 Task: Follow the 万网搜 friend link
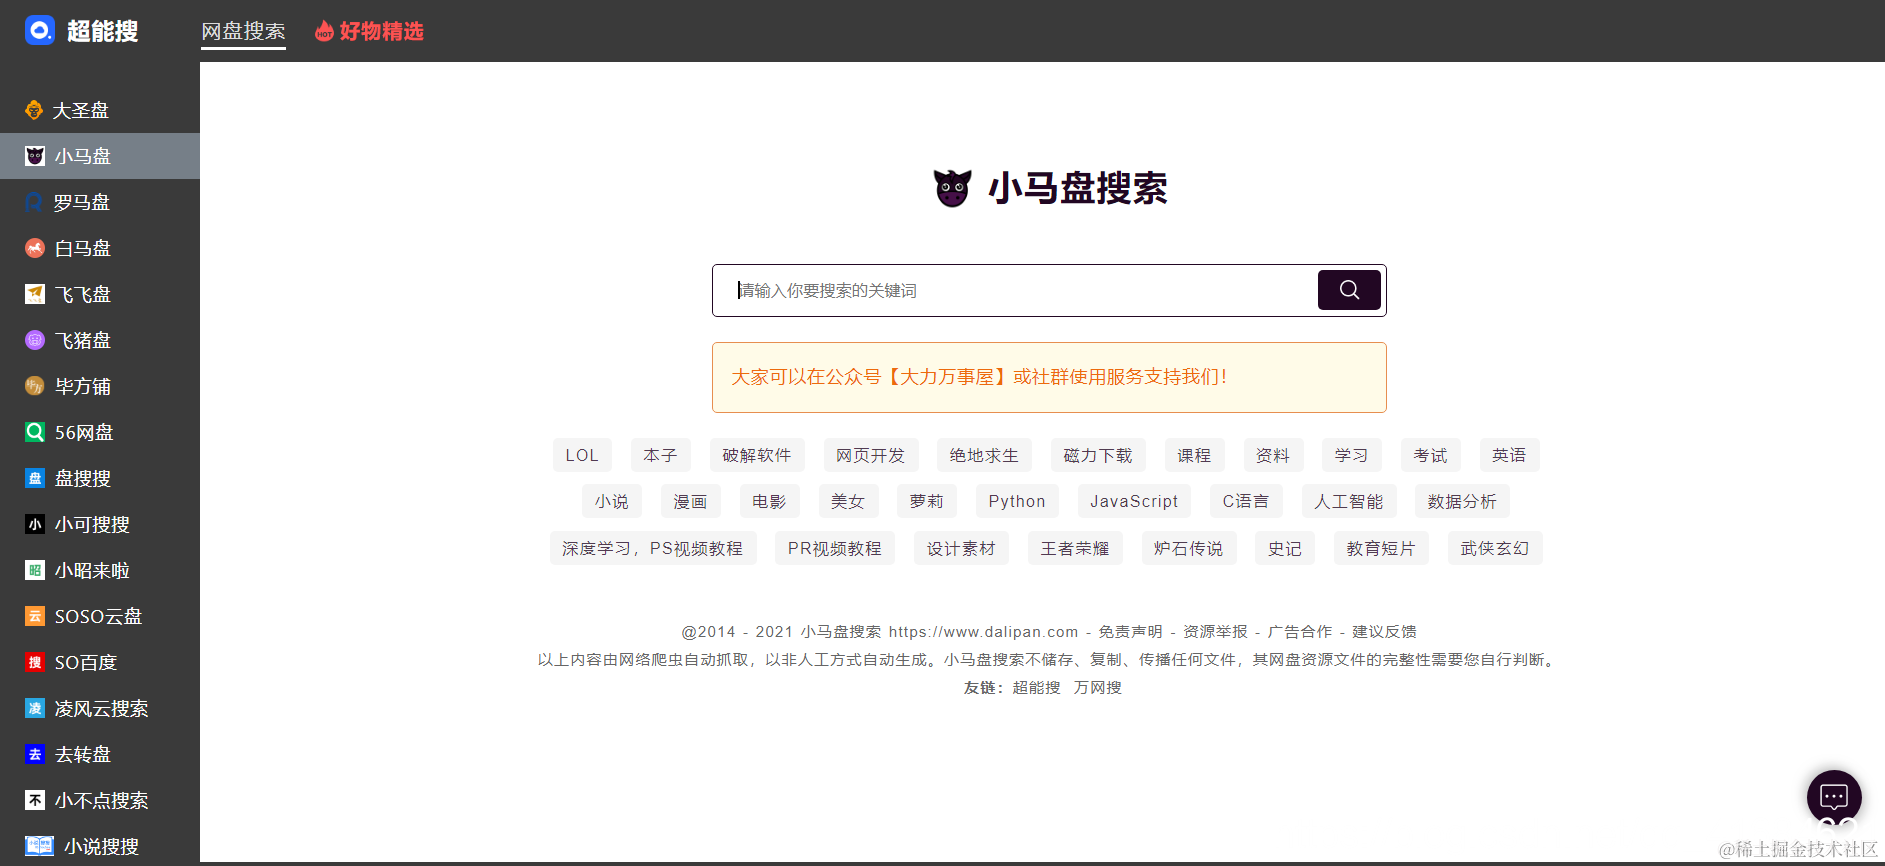[x=1098, y=687]
